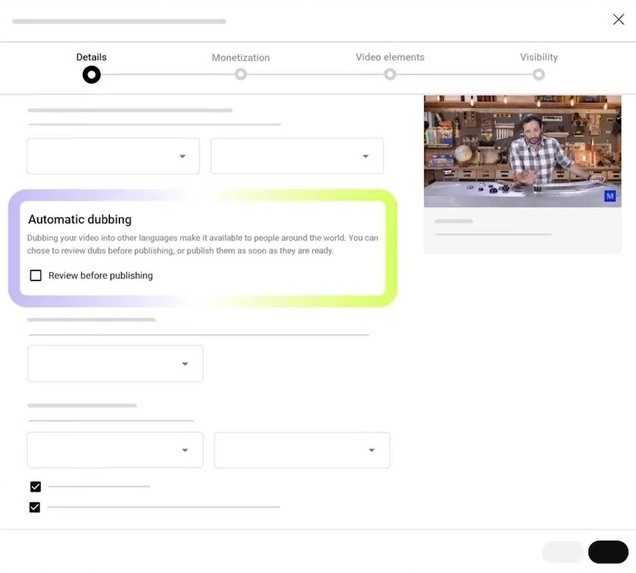
Task: Click the dubbing description starting 'Dubbing your video'
Action: tap(203, 244)
